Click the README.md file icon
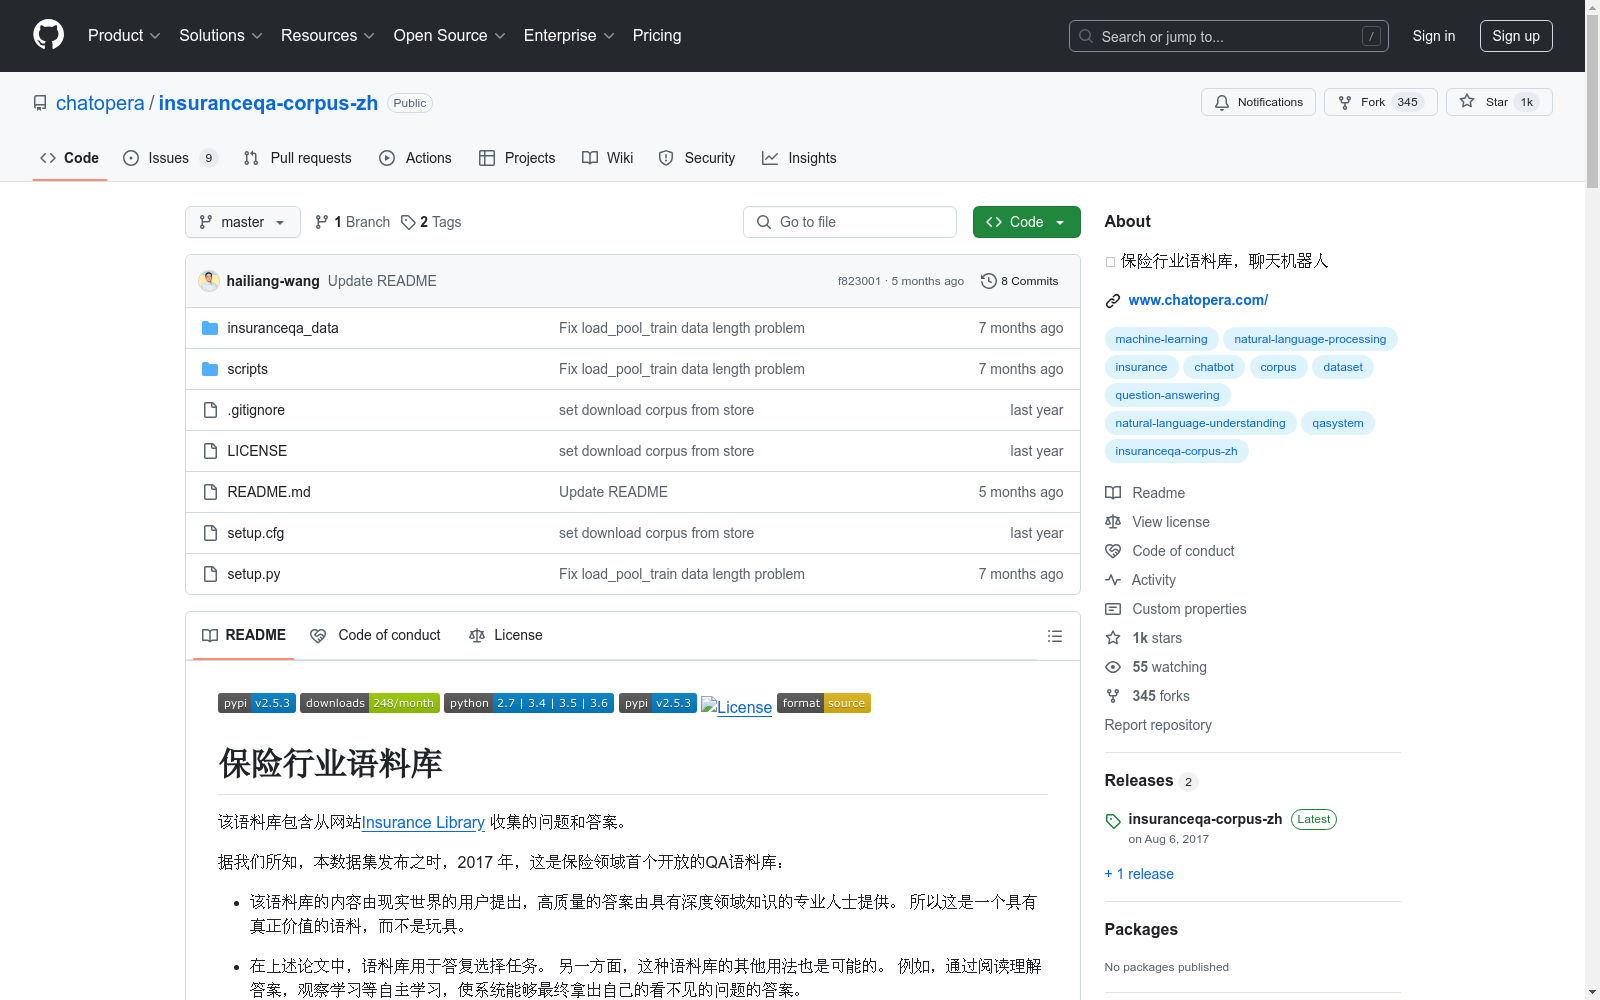 (x=210, y=492)
